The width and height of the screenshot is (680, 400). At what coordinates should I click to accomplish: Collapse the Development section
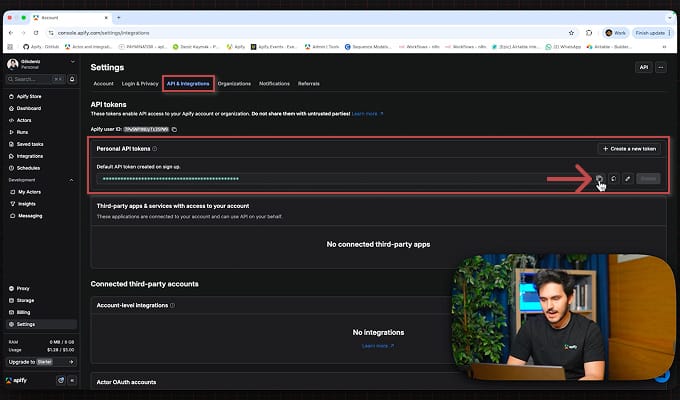(x=72, y=180)
